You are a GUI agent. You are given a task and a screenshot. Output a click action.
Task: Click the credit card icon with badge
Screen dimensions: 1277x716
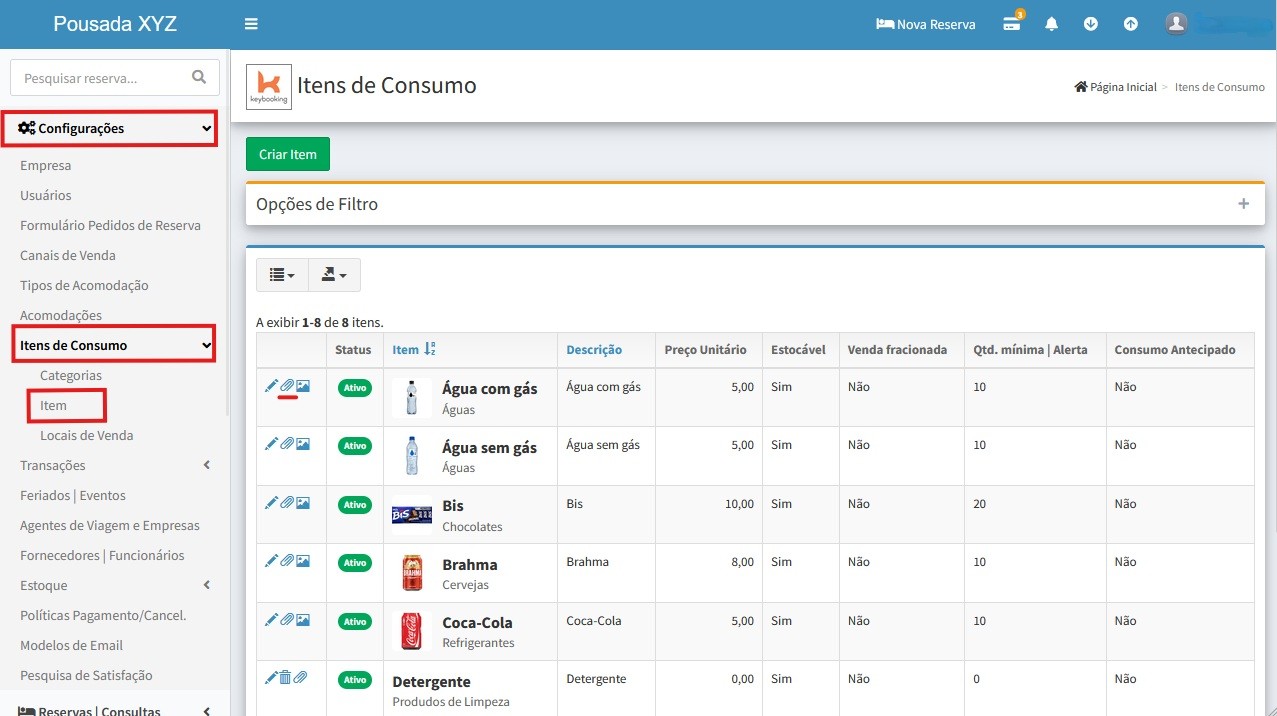(1012, 24)
